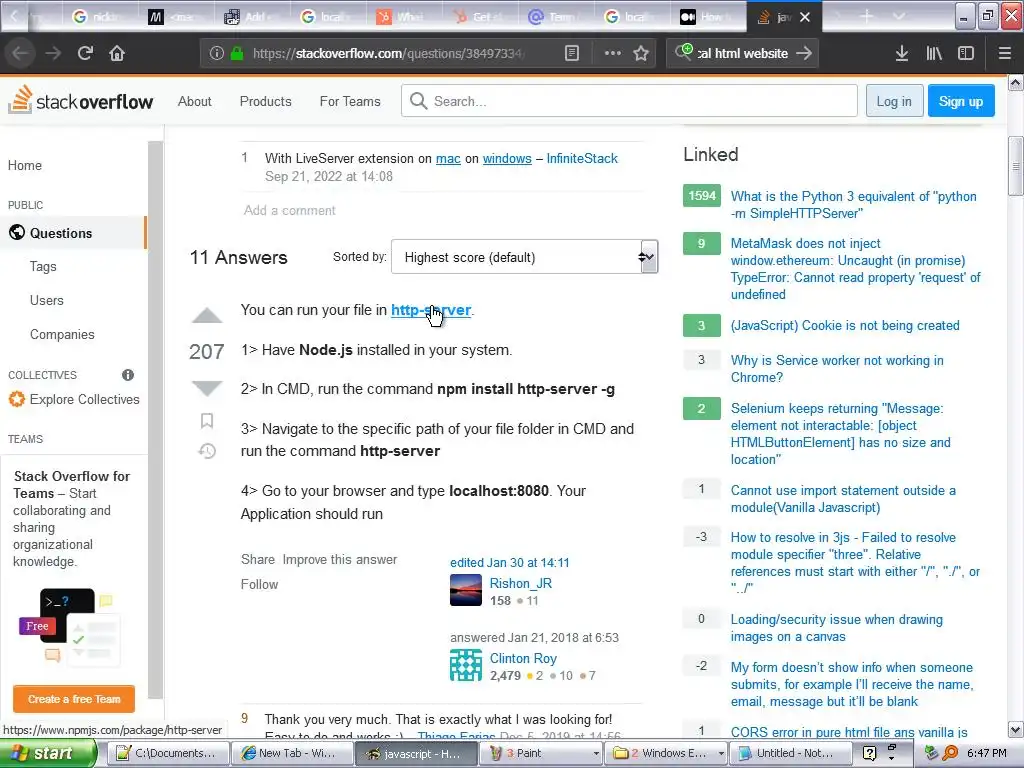1024x768 pixels.
Task: Select Questions in left sidebar
Action: (72, 233)
